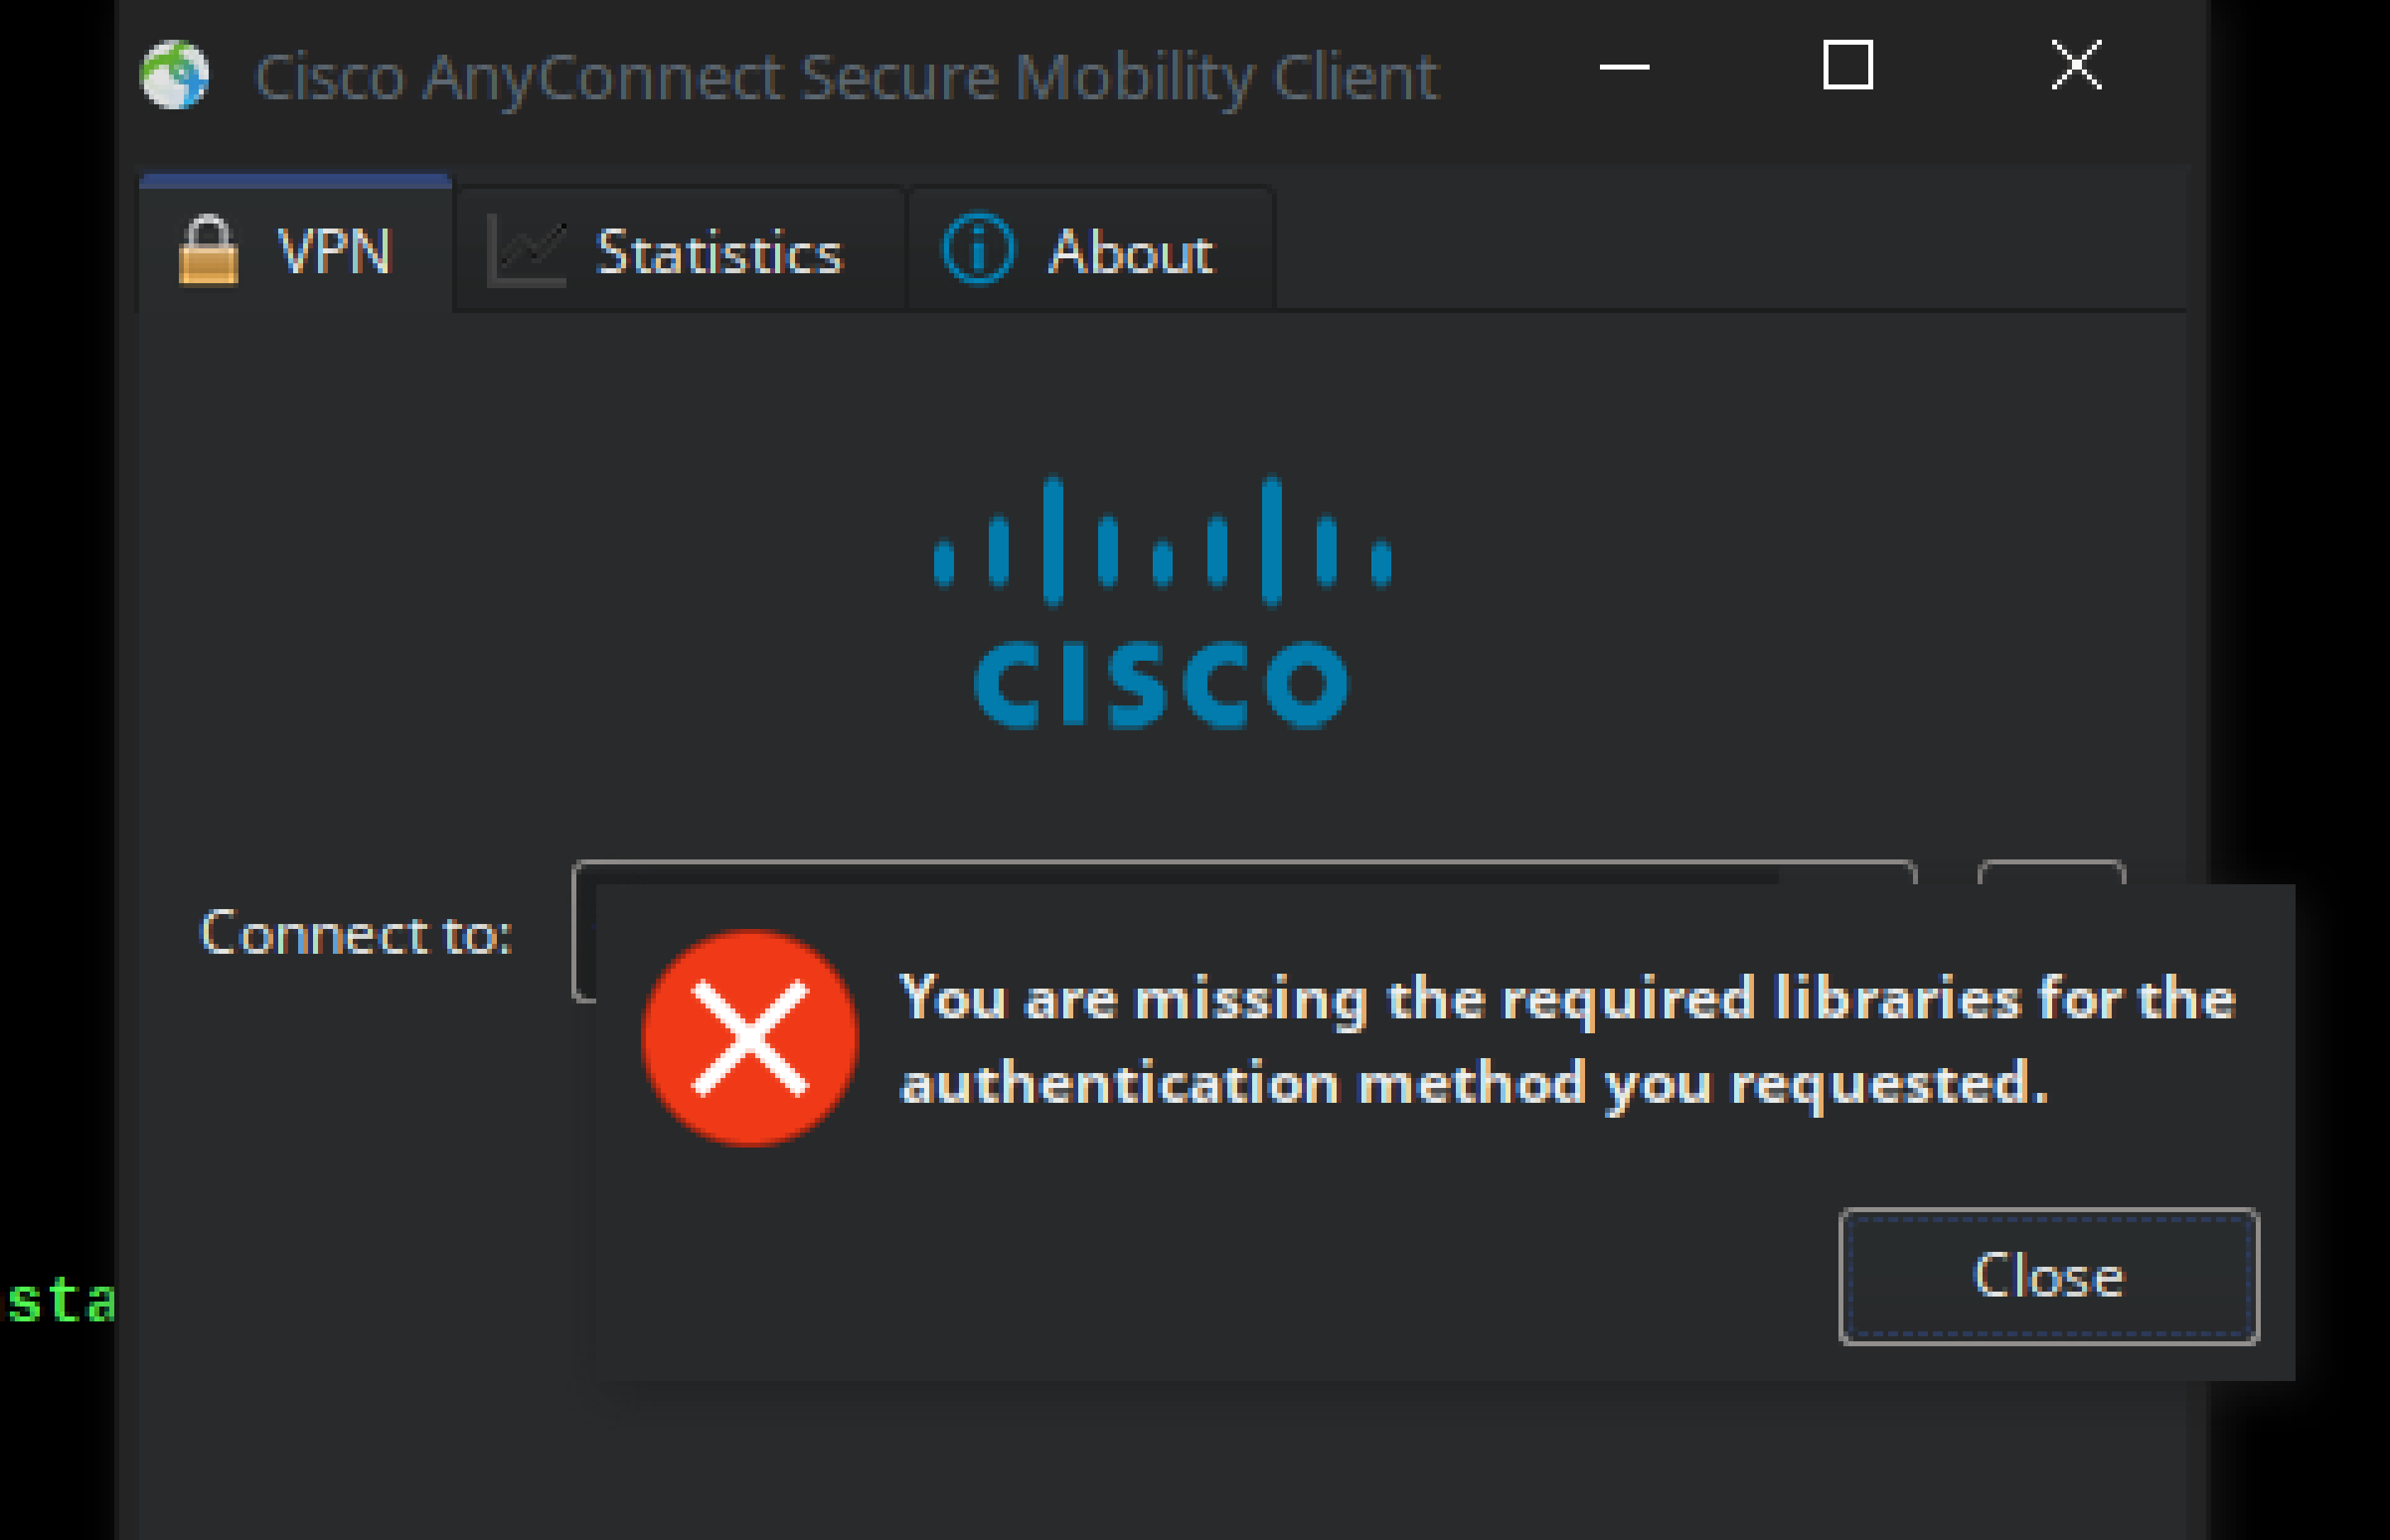Switch to the VPN tab label
The height and width of the screenshot is (1540, 2390).
point(334,251)
